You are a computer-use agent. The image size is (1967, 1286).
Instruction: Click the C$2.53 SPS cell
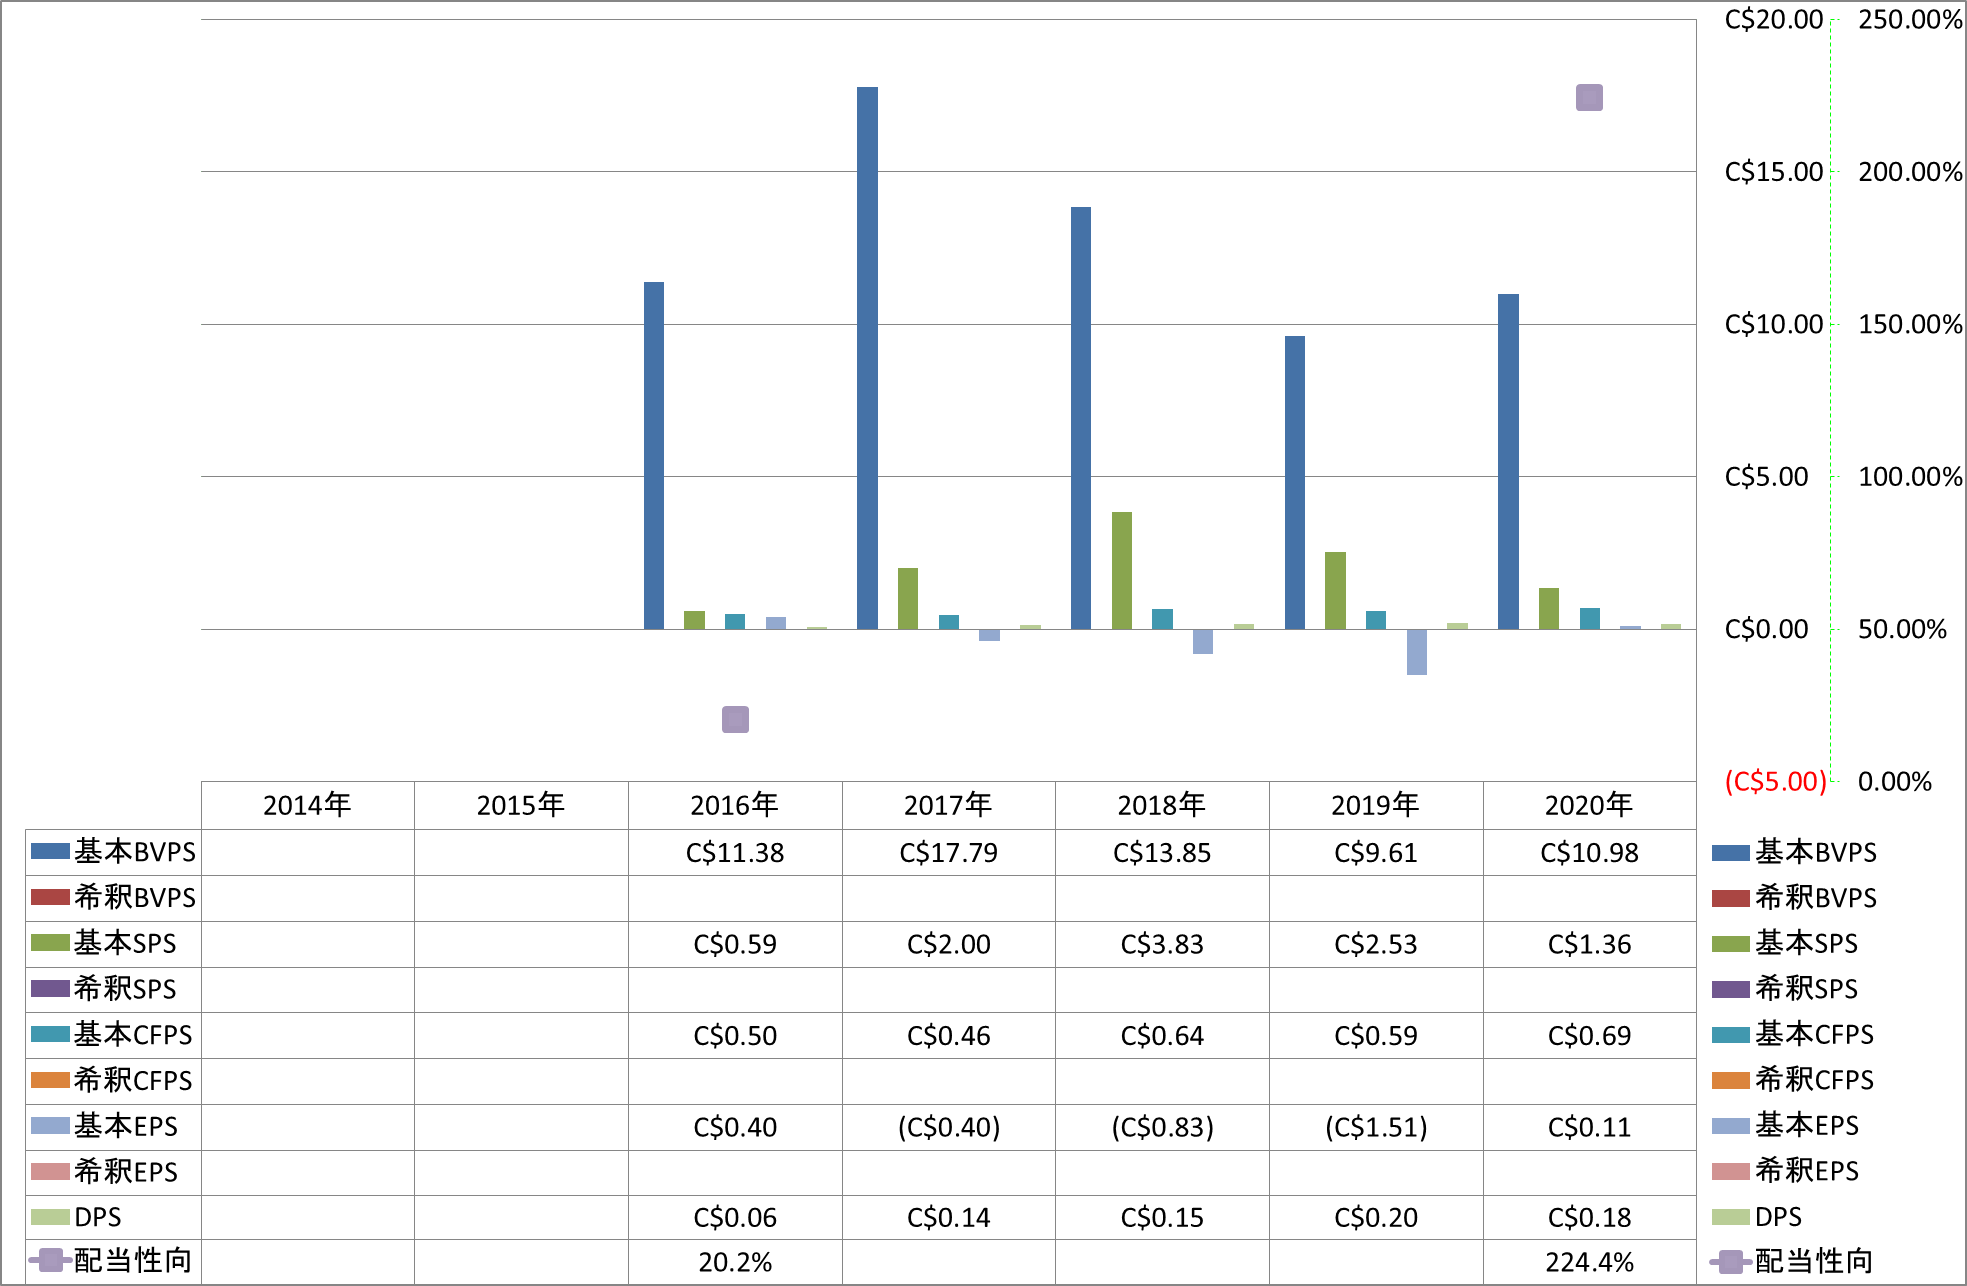(1376, 944)
